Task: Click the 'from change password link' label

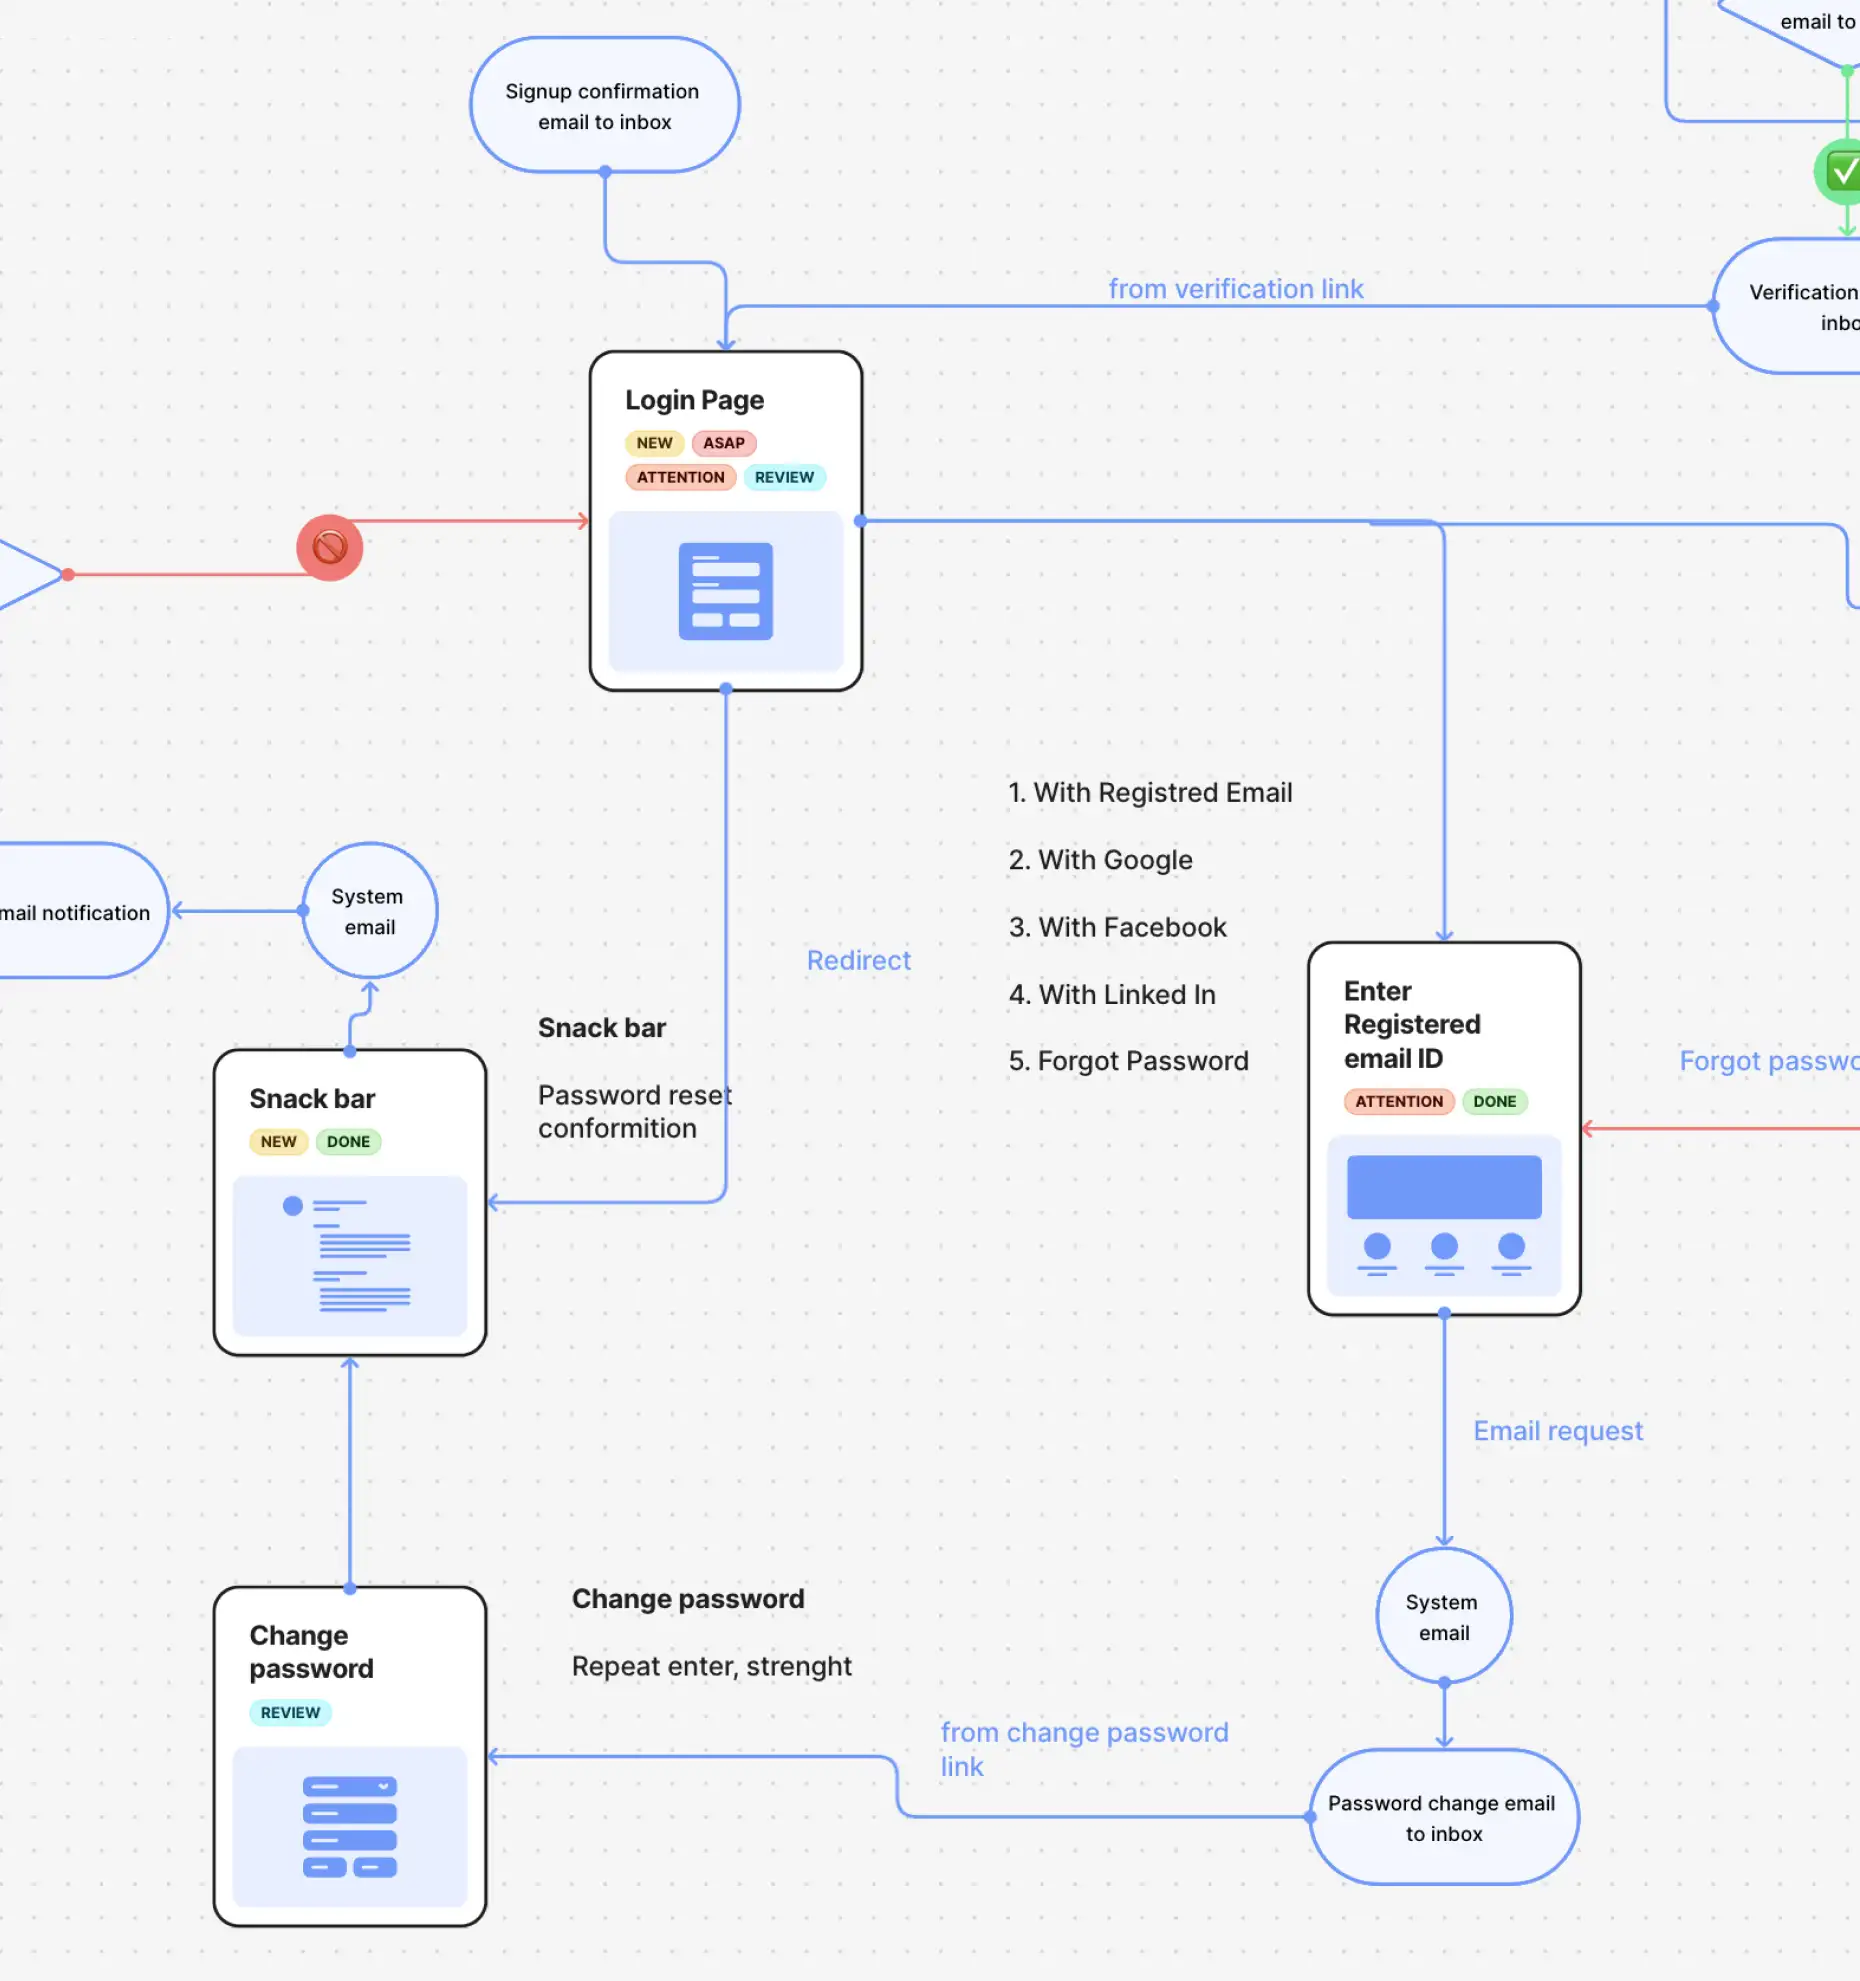Action: 1084,1748
